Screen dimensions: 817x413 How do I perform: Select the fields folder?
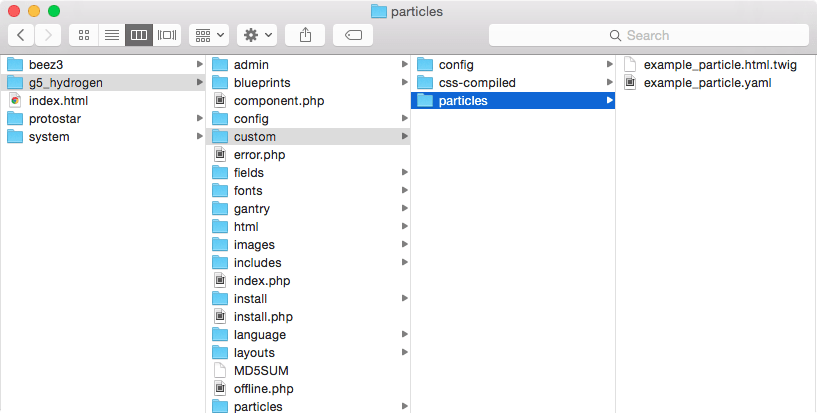[x=308, y=172]
